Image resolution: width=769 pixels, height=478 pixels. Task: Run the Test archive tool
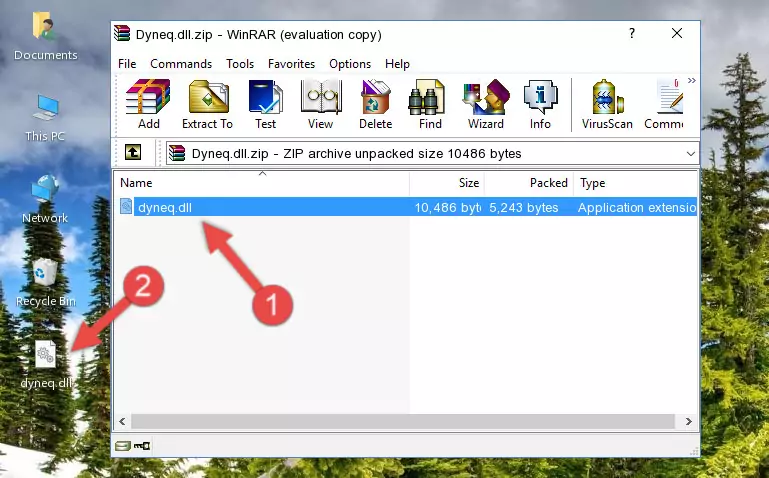coord(265,104)
